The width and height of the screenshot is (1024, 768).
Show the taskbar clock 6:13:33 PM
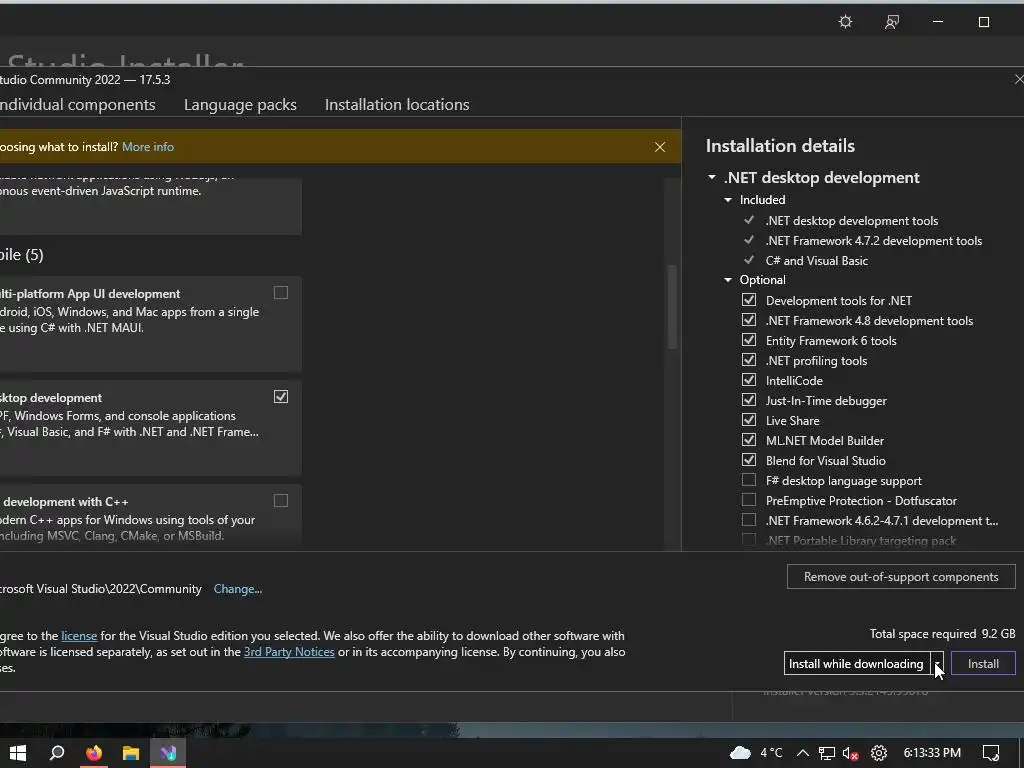pos(932,753)
